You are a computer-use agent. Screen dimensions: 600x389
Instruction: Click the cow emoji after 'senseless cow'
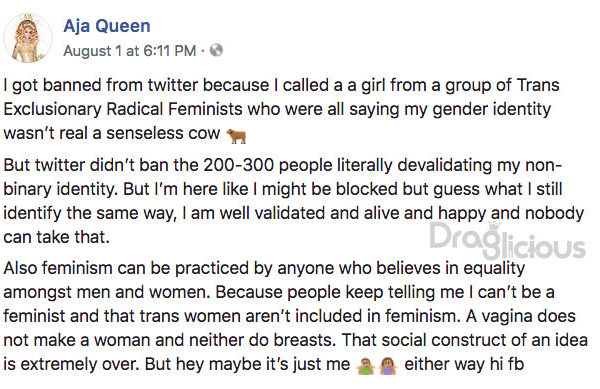[236, 135]
